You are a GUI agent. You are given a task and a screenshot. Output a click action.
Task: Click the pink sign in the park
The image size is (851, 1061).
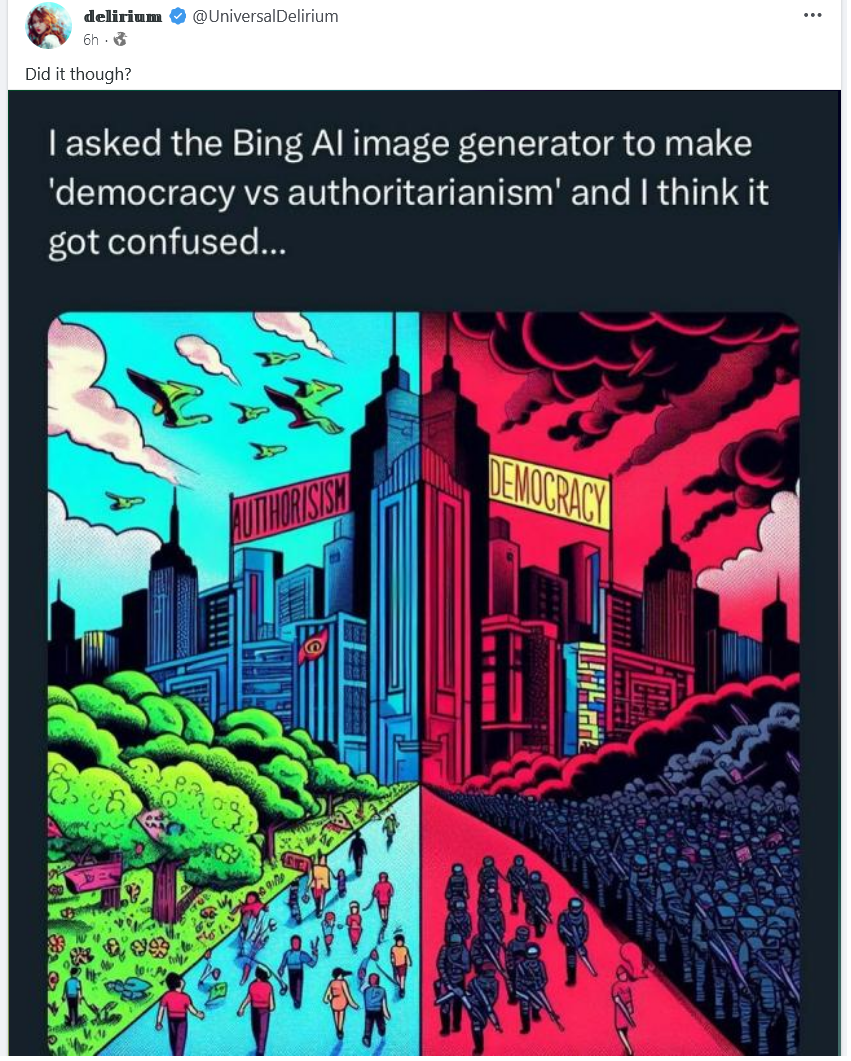point(95,878)
